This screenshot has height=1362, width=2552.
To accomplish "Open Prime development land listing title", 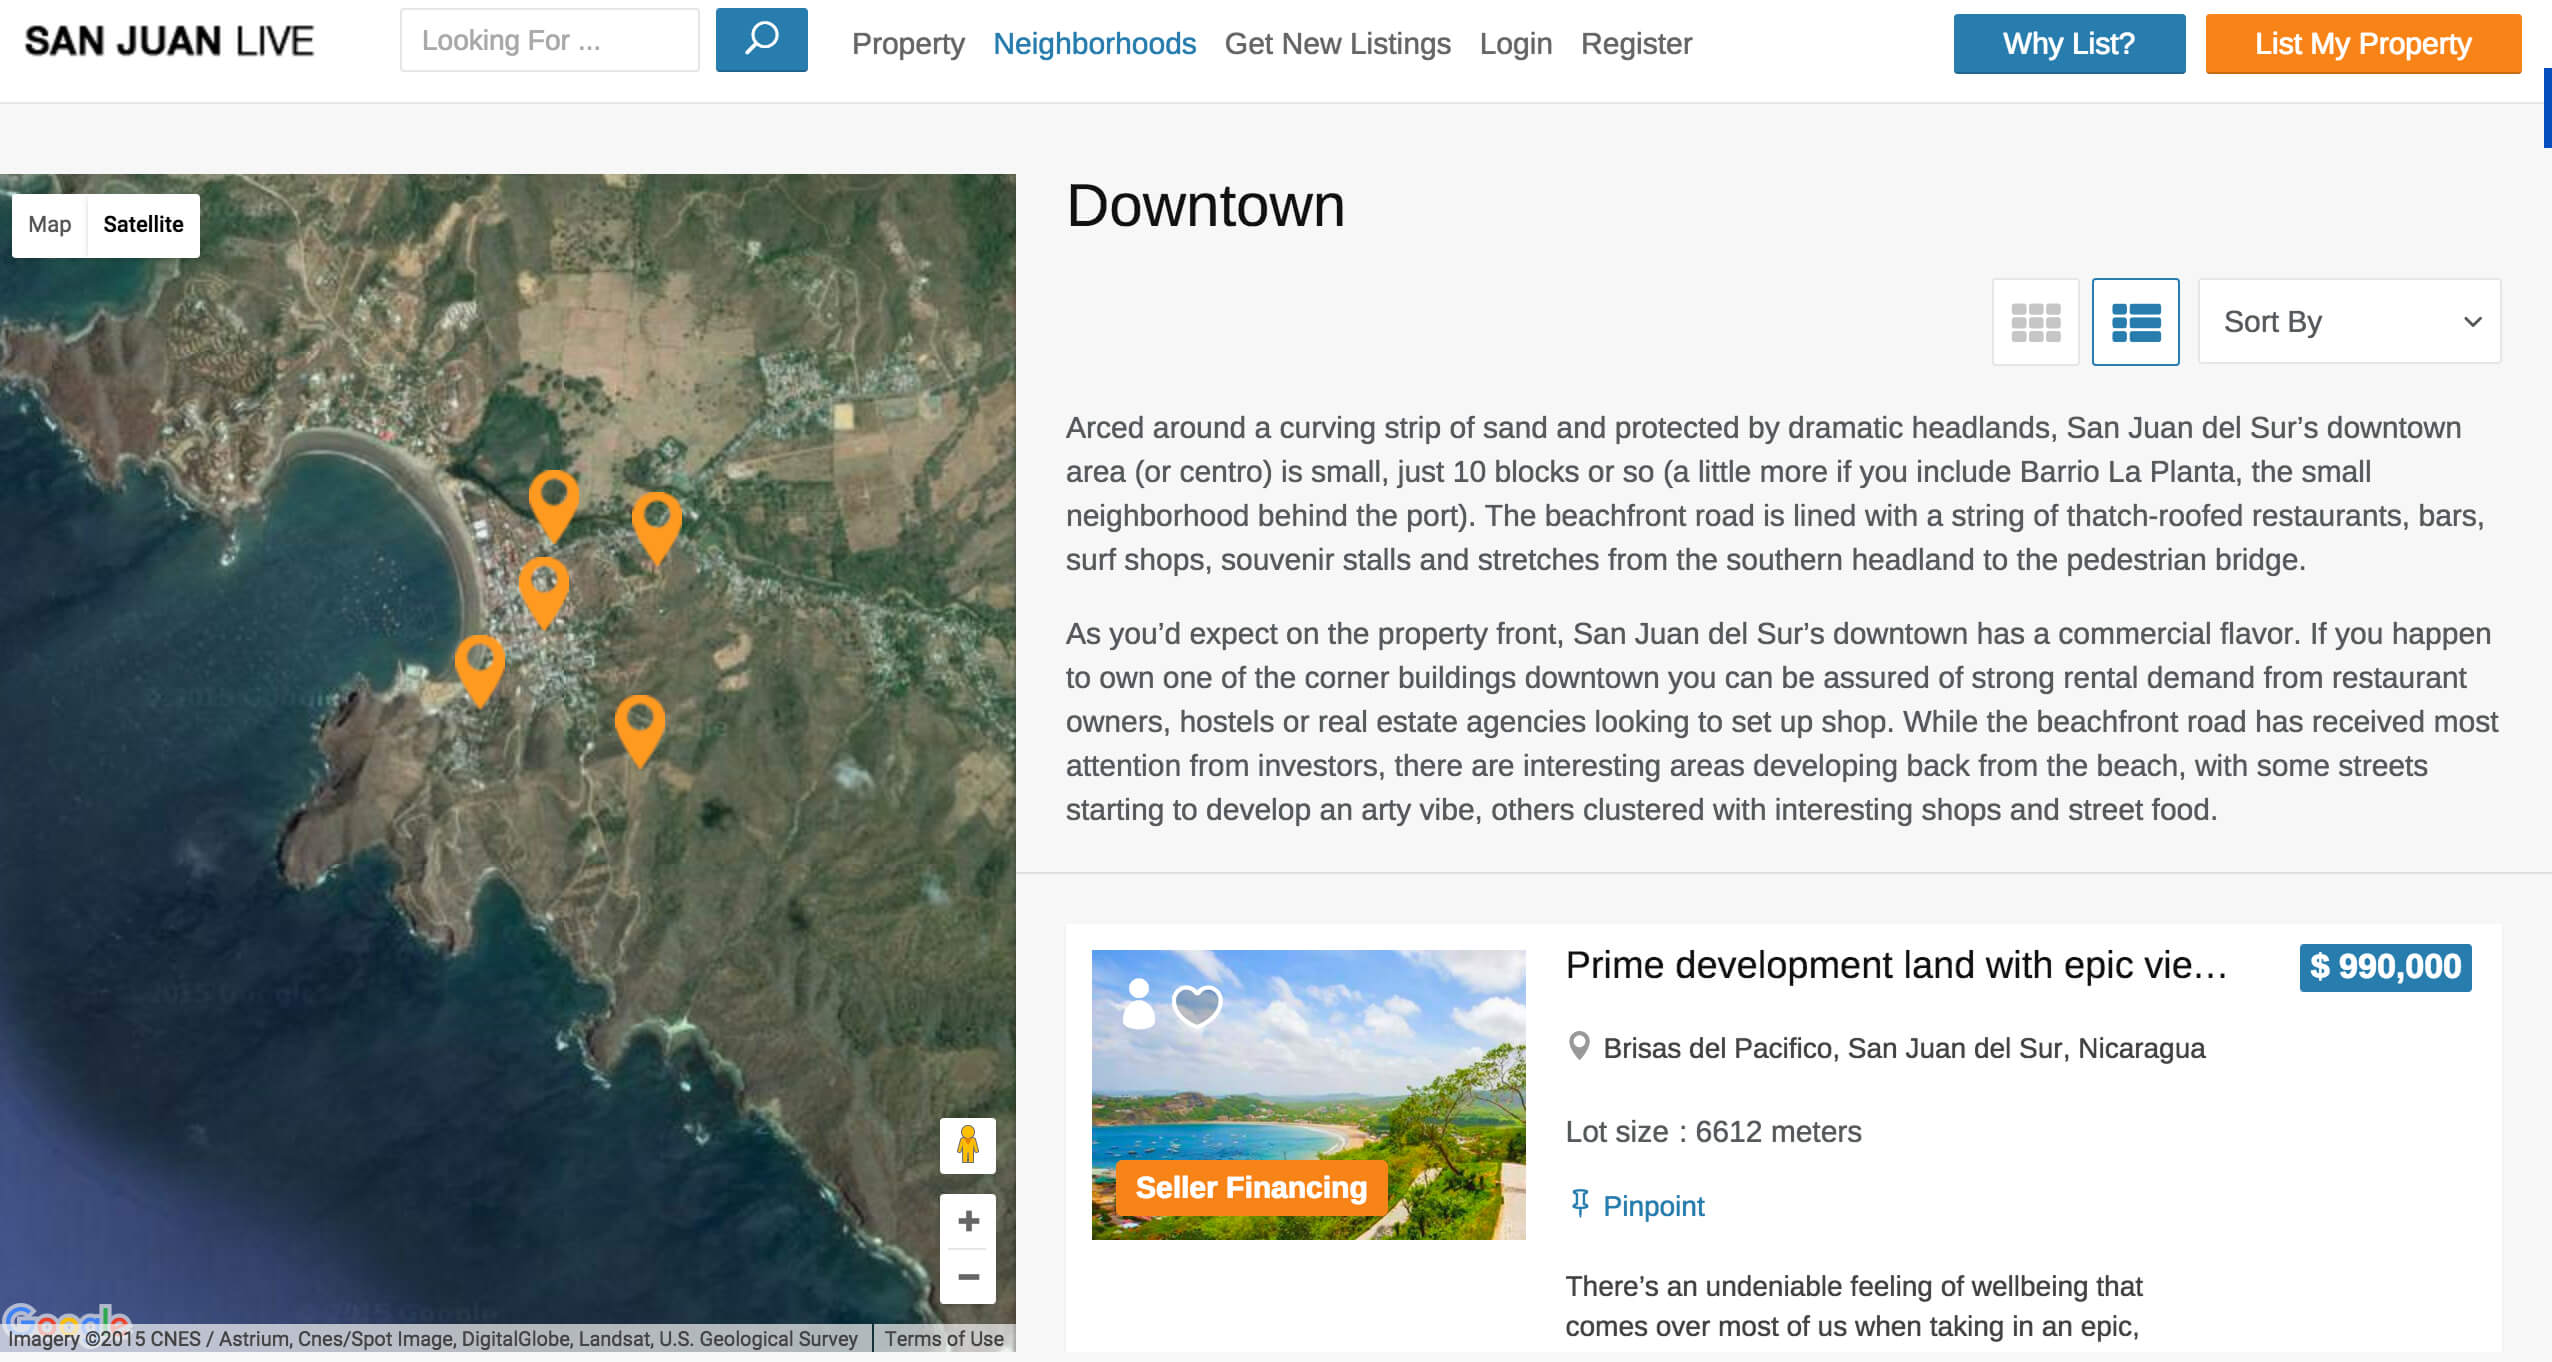I will [1896, 966].
